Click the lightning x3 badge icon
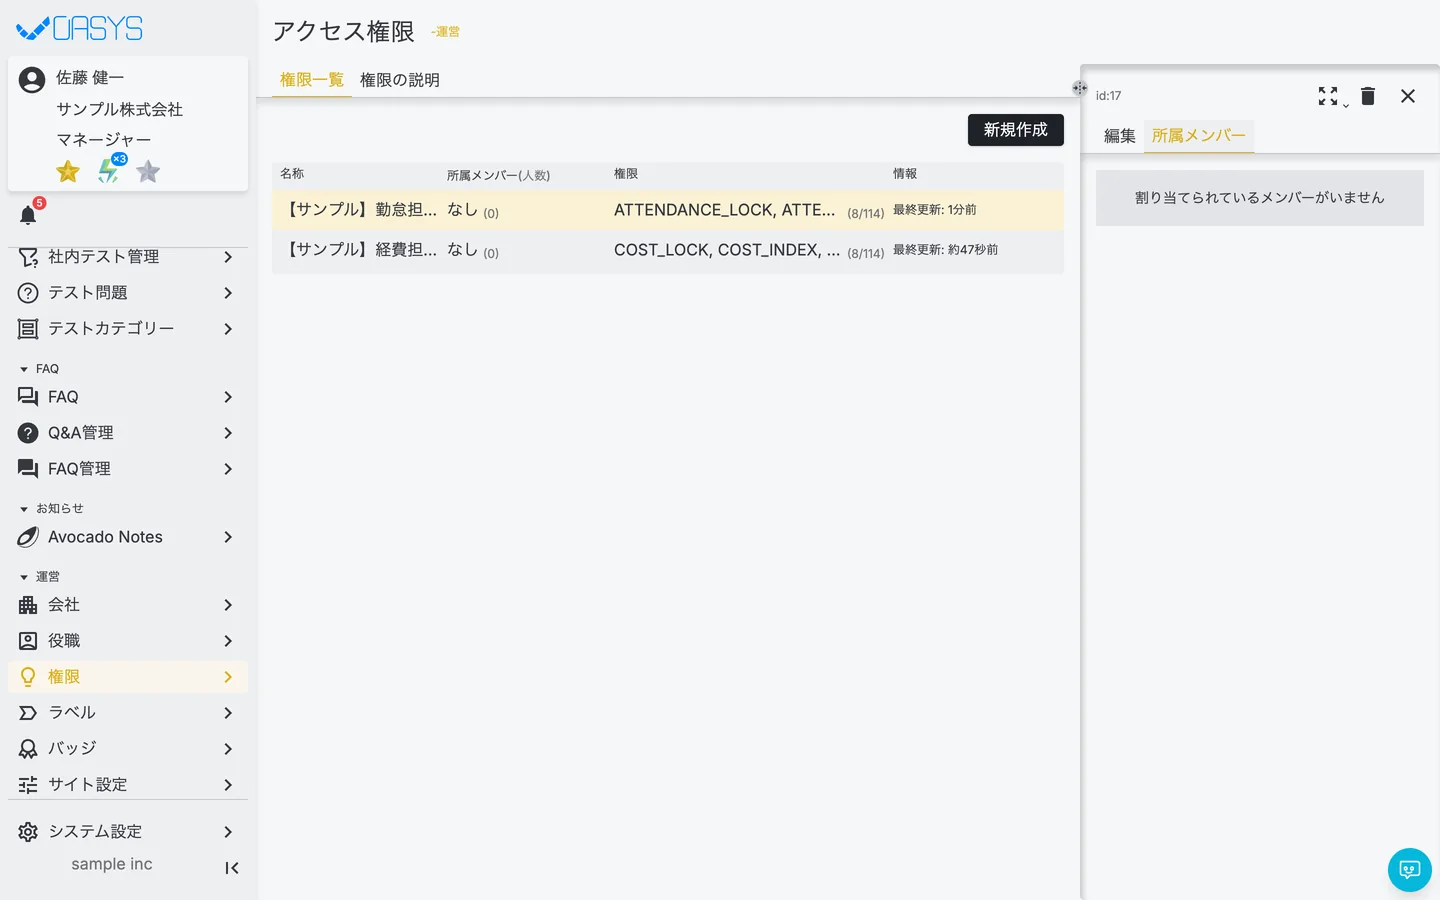Screen dimensions: 1440x900 tap(109, 170)
